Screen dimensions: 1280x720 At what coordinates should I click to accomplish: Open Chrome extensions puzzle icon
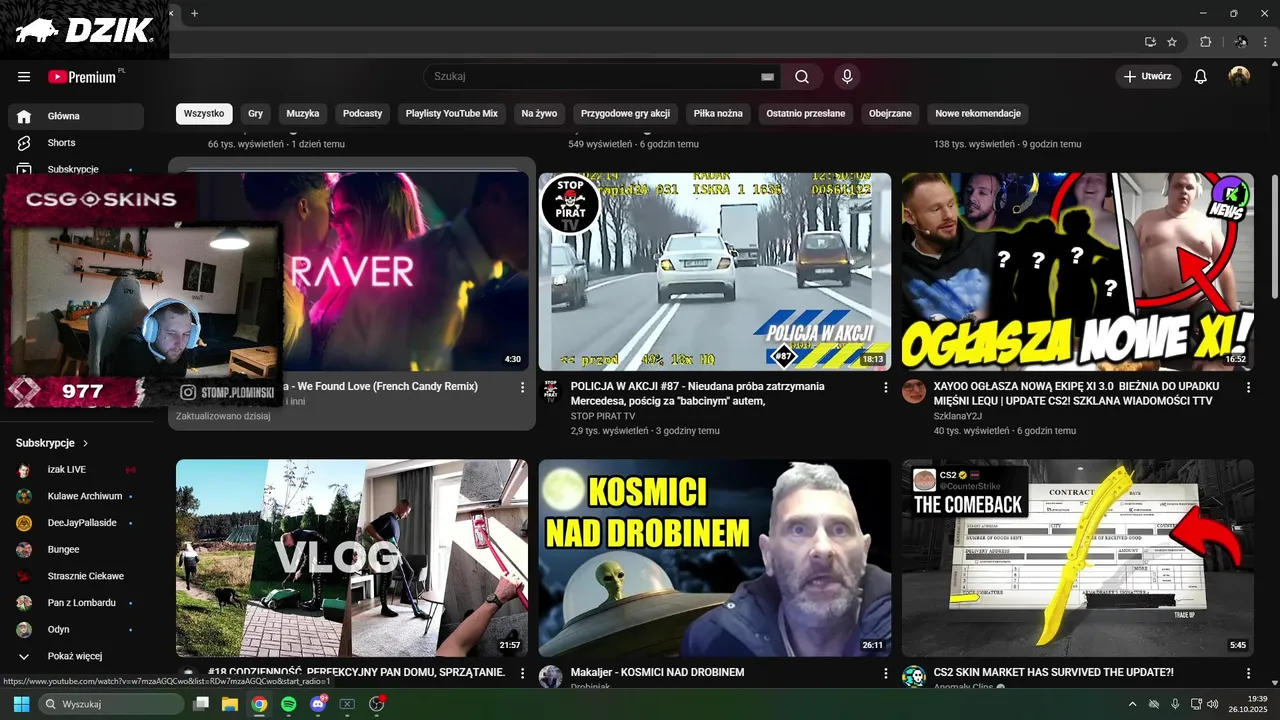(x=1205, y=42)
